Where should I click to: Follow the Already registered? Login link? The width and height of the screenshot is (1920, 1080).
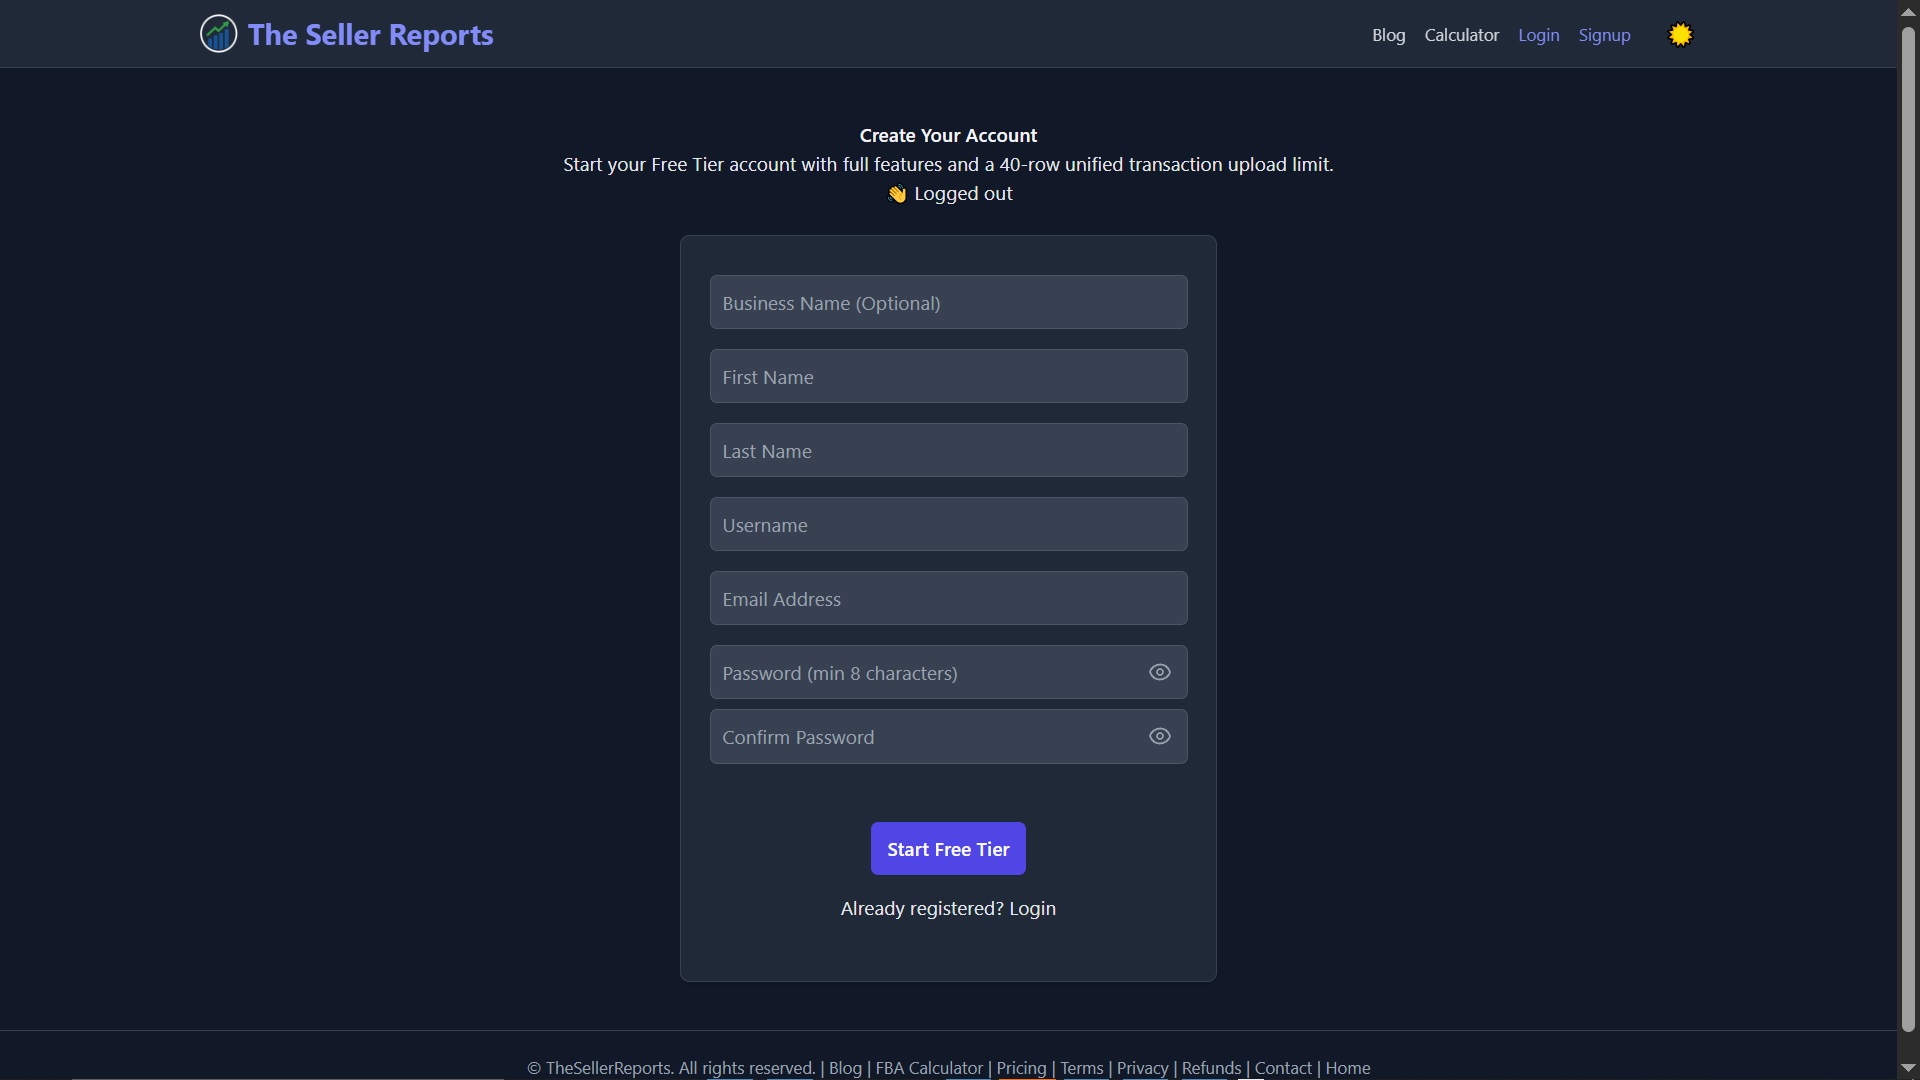pos(1032,908)
